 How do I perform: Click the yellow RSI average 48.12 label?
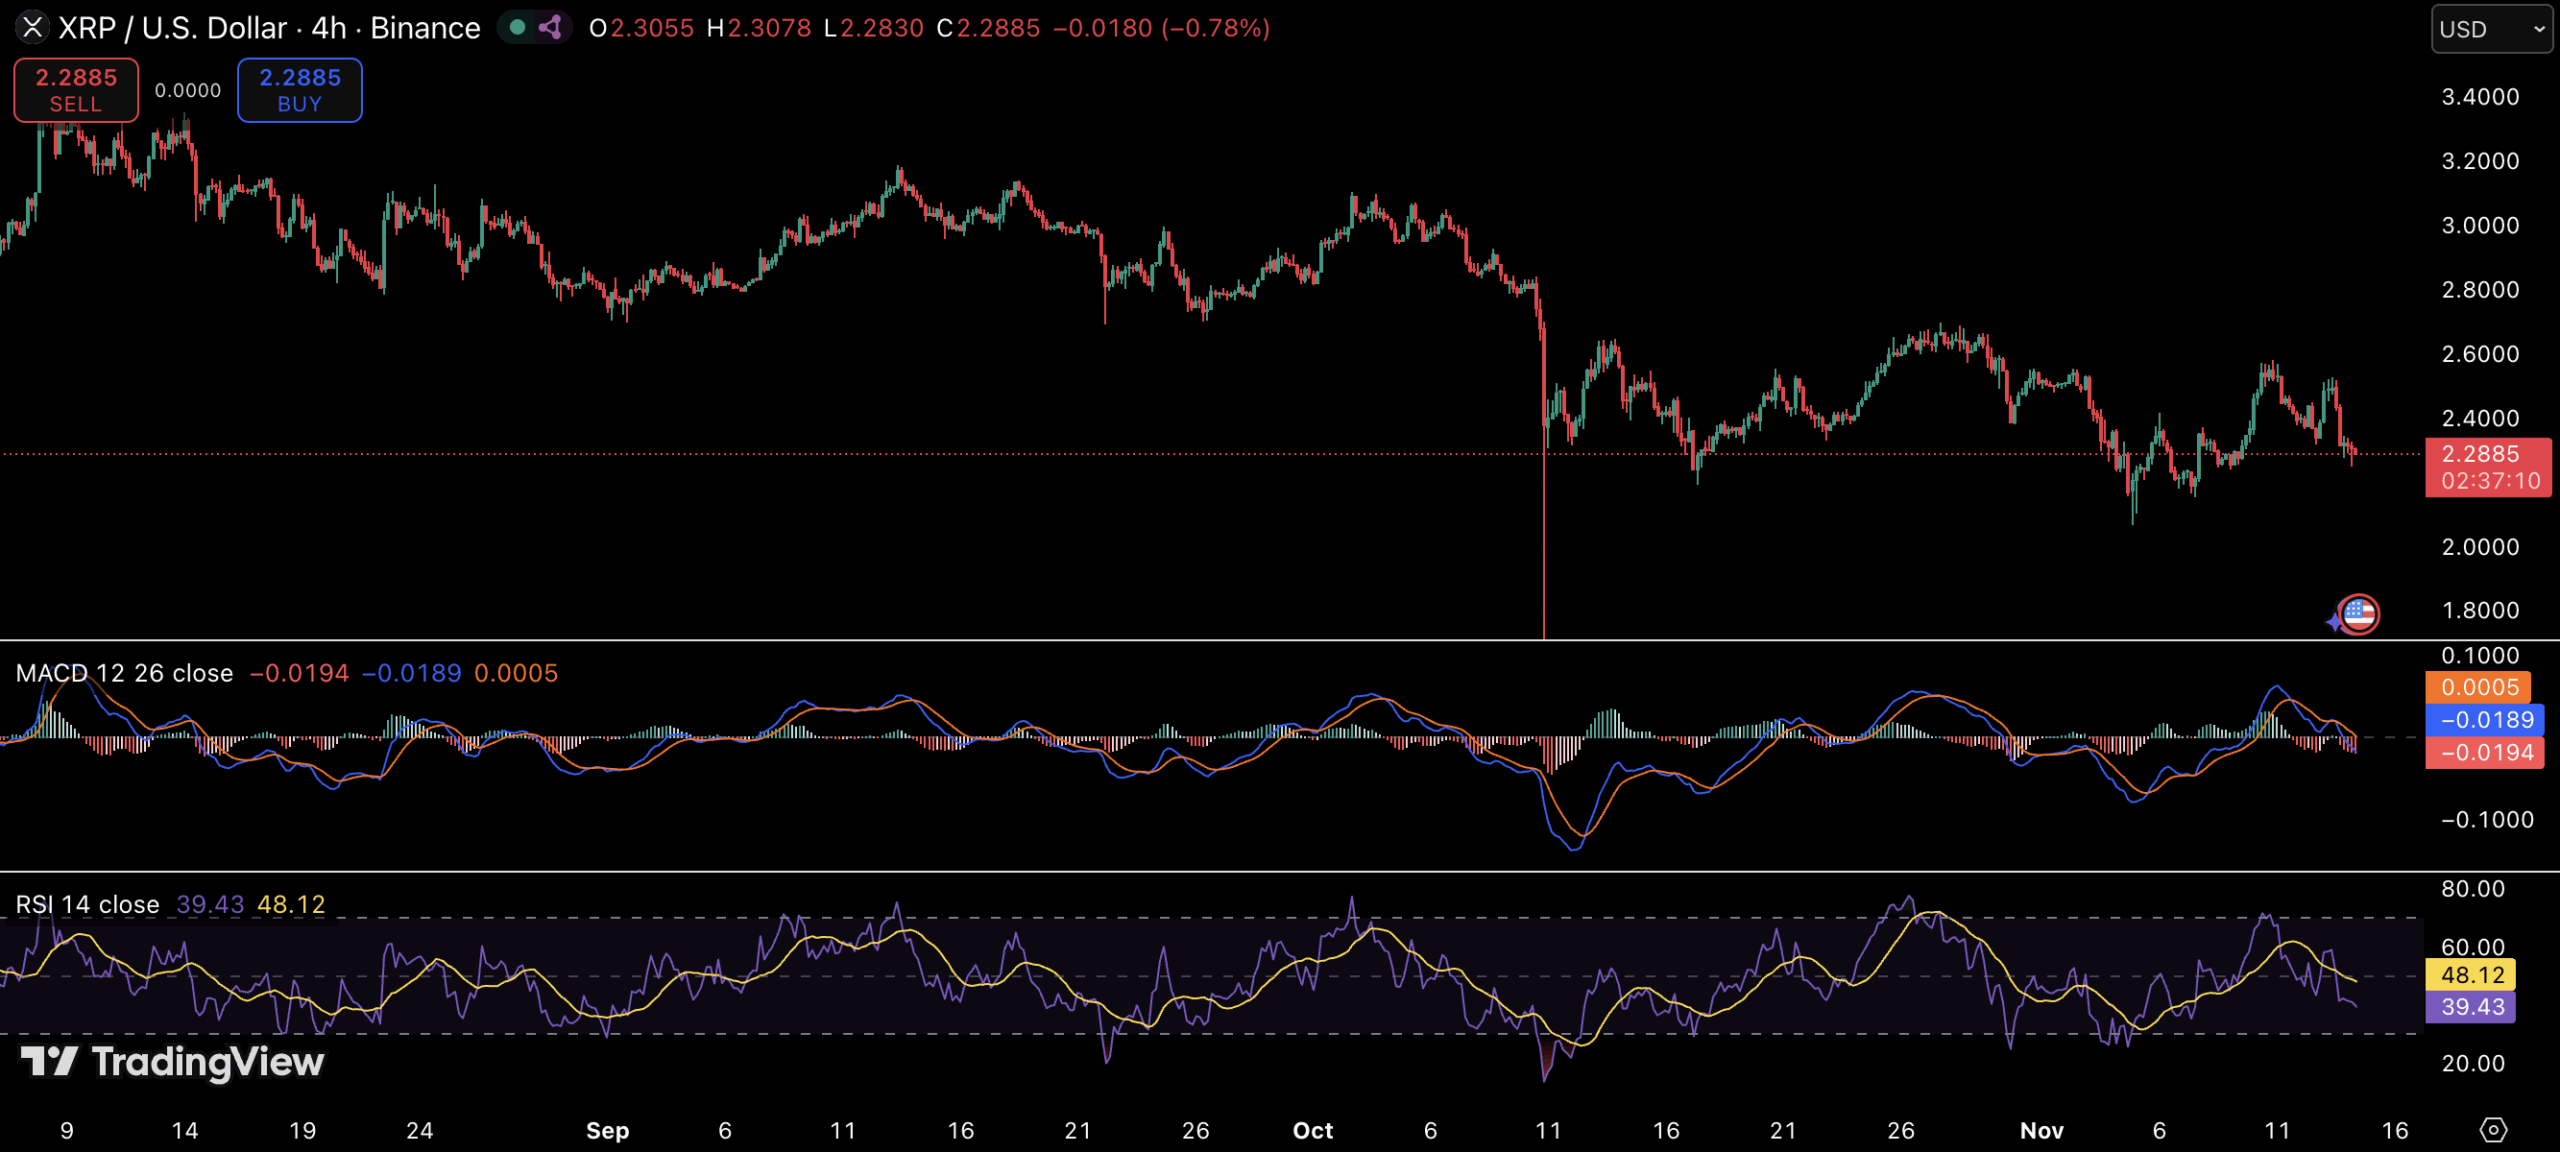pyautogui.click(x=2472, y=975)
